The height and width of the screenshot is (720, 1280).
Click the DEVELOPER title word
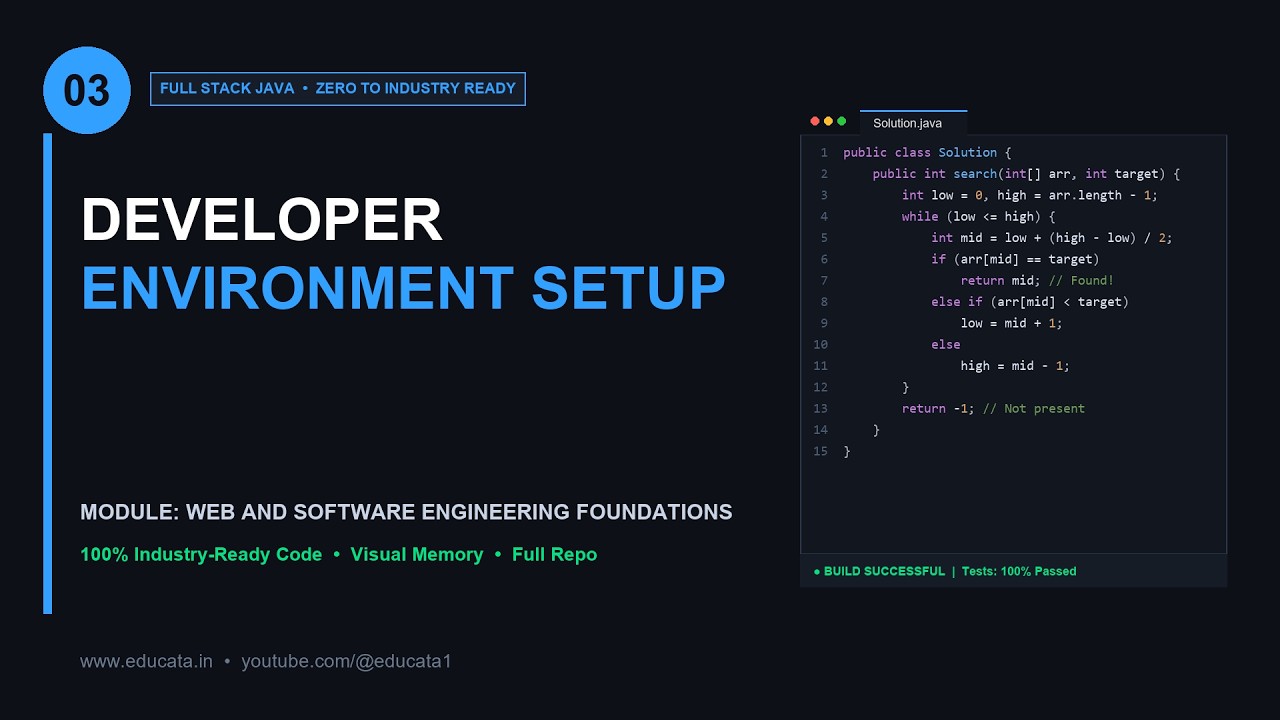tap(262, 220)
